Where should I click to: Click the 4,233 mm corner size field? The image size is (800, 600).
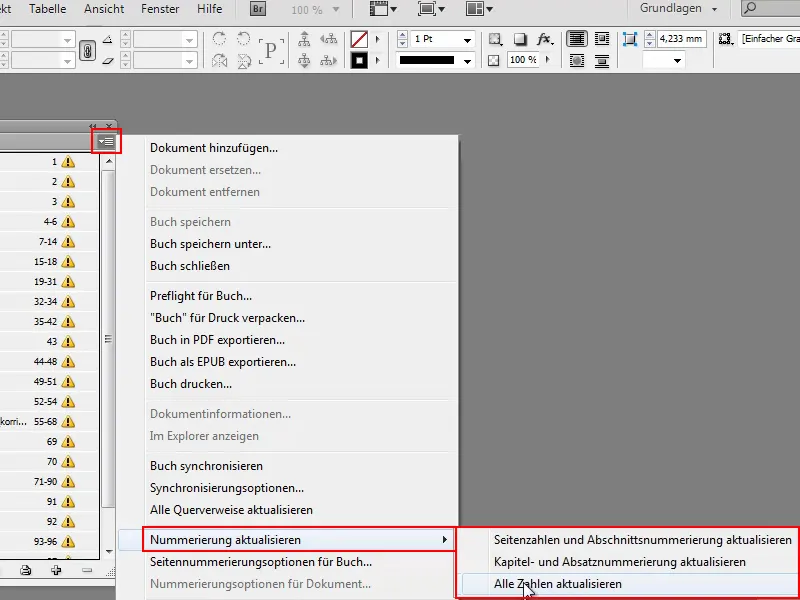(x=682, y=39)
